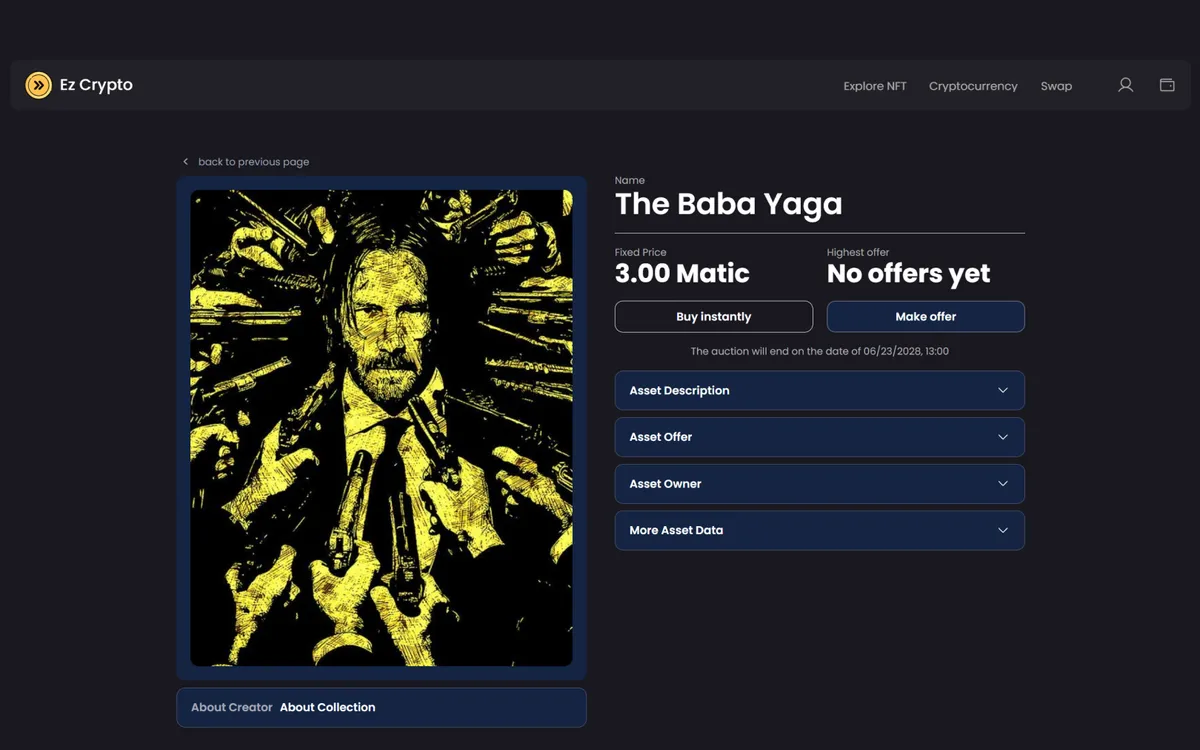Expand the Asset Description section
1200x750 pixels.
[x=820, y=390]
